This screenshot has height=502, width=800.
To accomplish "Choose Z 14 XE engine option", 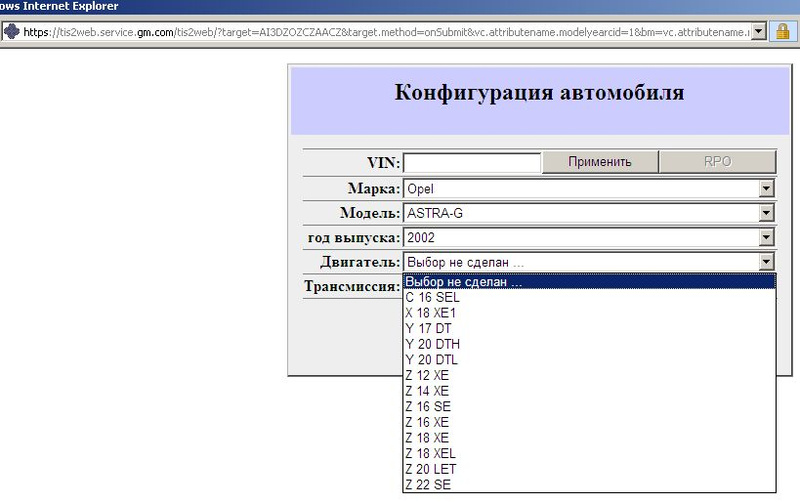I will tap(589, 391).
